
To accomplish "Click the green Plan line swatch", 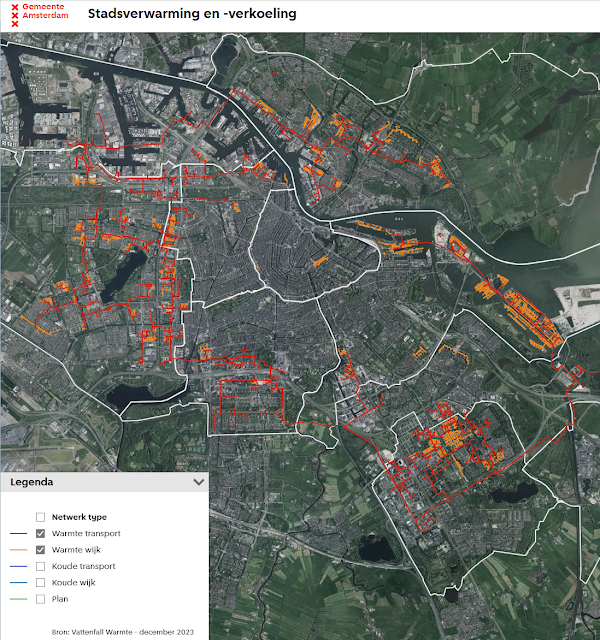I will 18,599.
